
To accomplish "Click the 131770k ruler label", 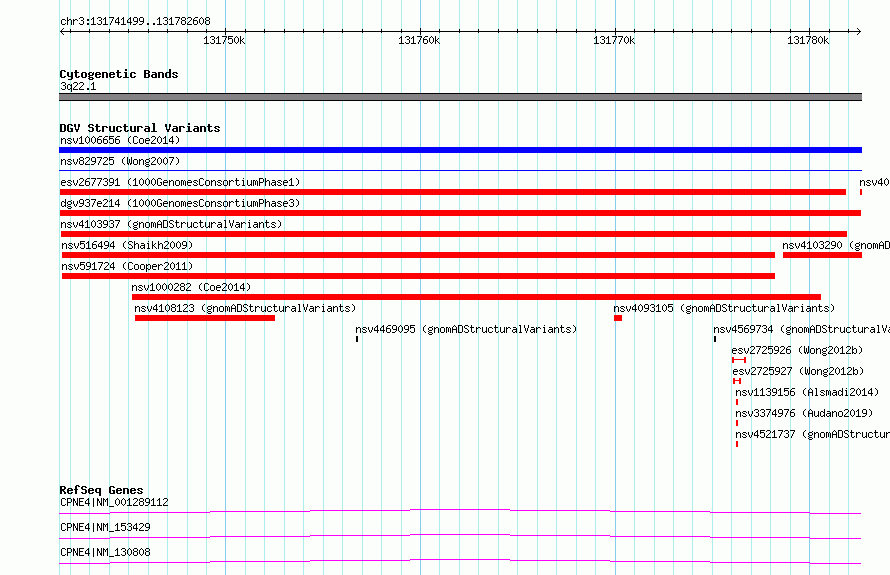I will click(x=614, y=40).
